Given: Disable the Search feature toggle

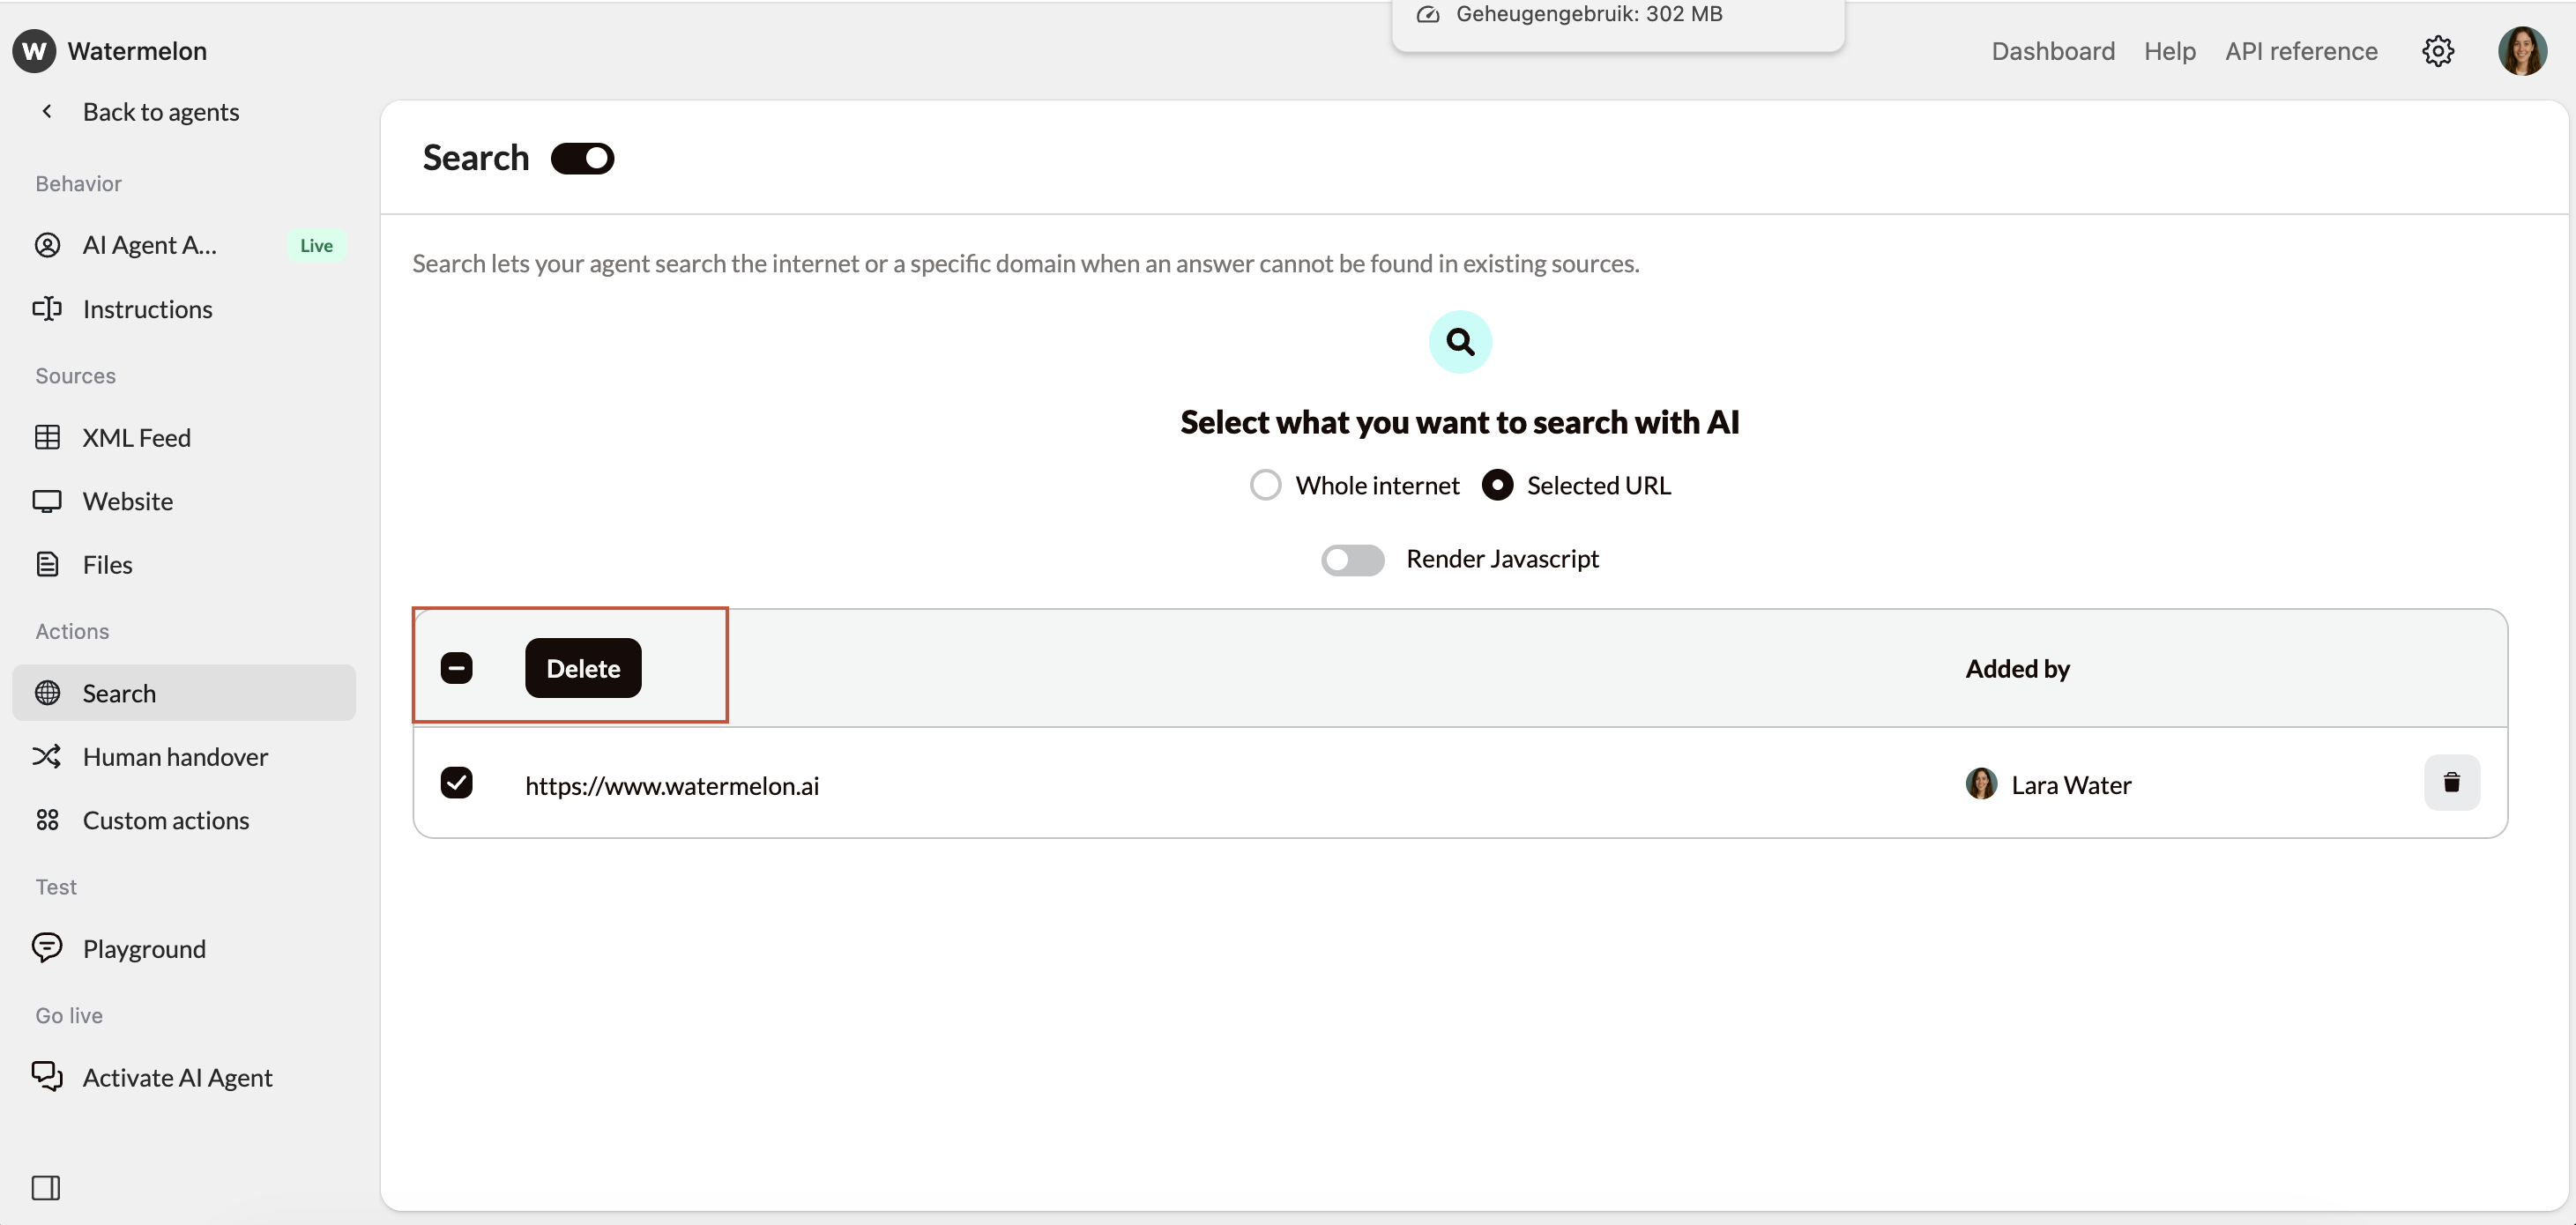Looking at the screenshot, I should coord(582,157).
